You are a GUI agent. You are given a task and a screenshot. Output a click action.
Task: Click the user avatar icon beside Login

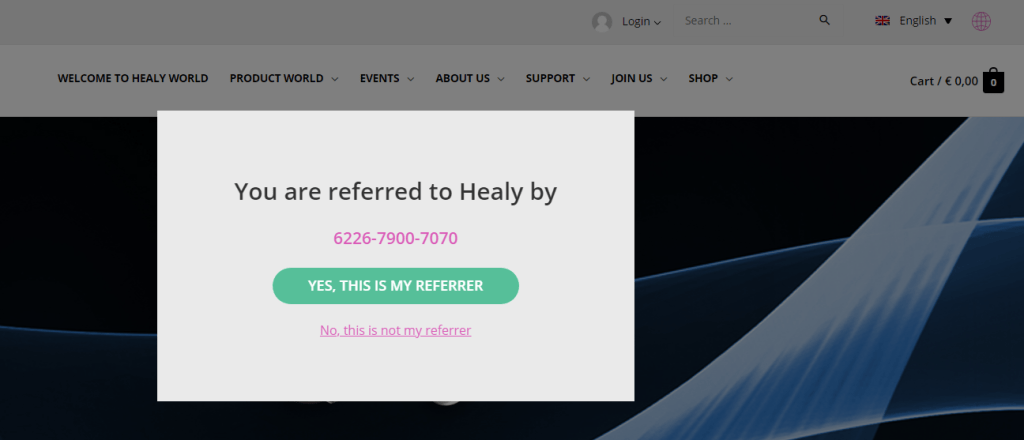pyautogui.click(x=602, y=21)
